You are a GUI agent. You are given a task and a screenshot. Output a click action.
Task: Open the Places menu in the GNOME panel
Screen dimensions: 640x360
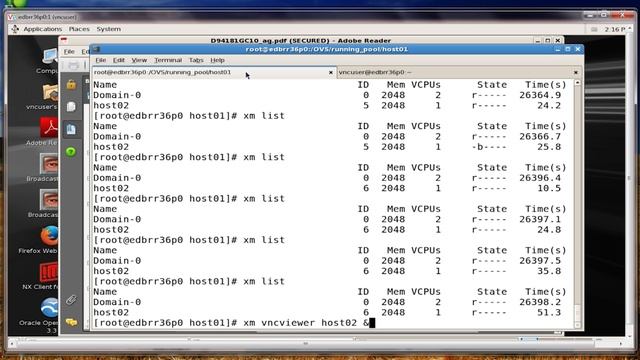[79, 29]
